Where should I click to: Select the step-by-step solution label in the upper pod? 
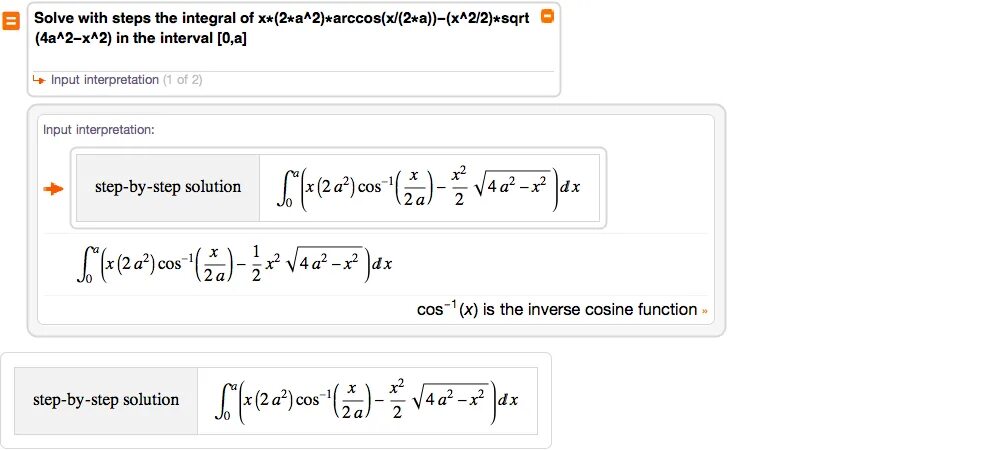point(168,187)
